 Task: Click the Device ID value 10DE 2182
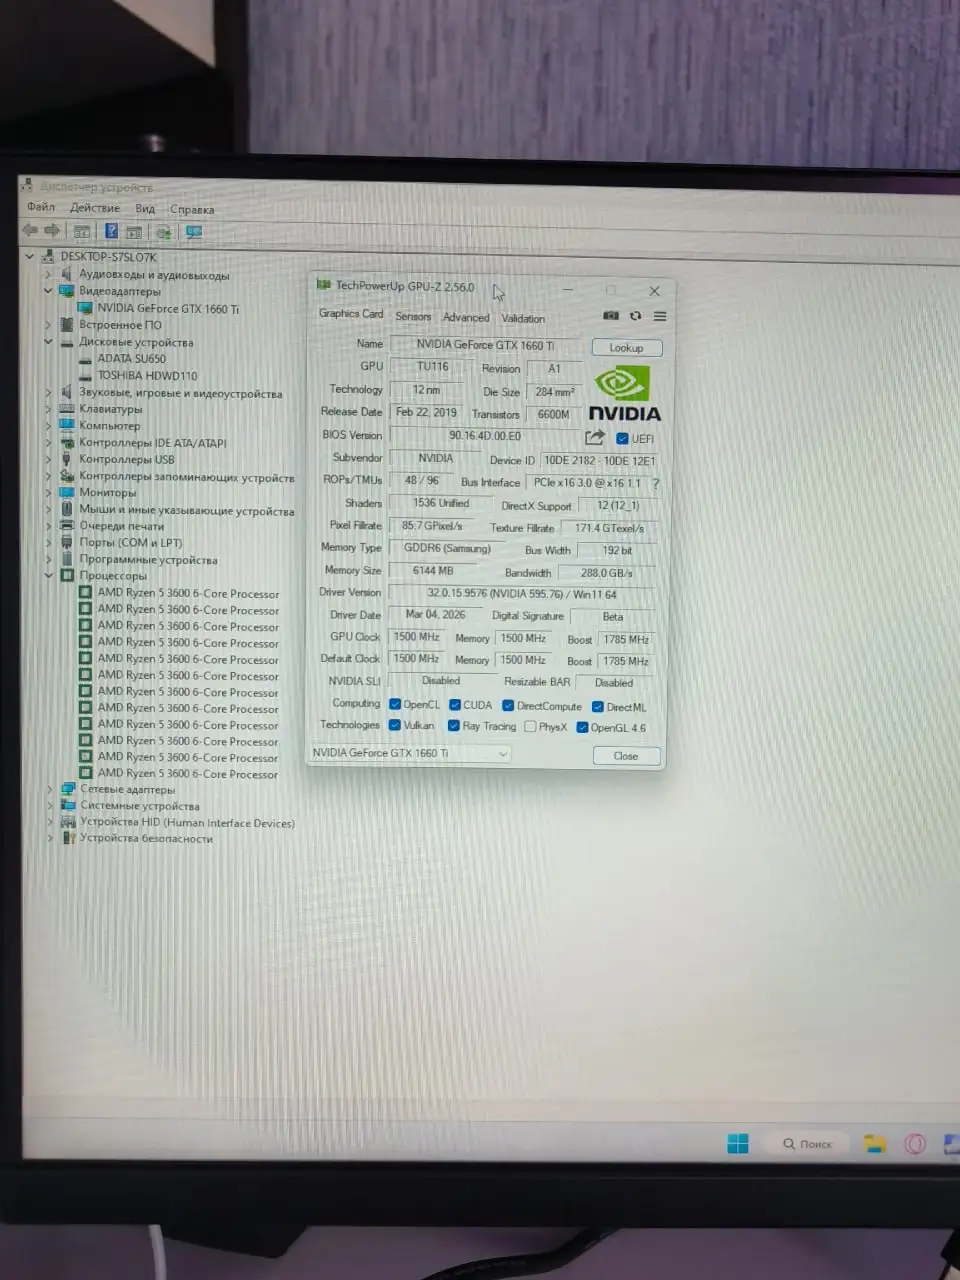tap(599, 461)
